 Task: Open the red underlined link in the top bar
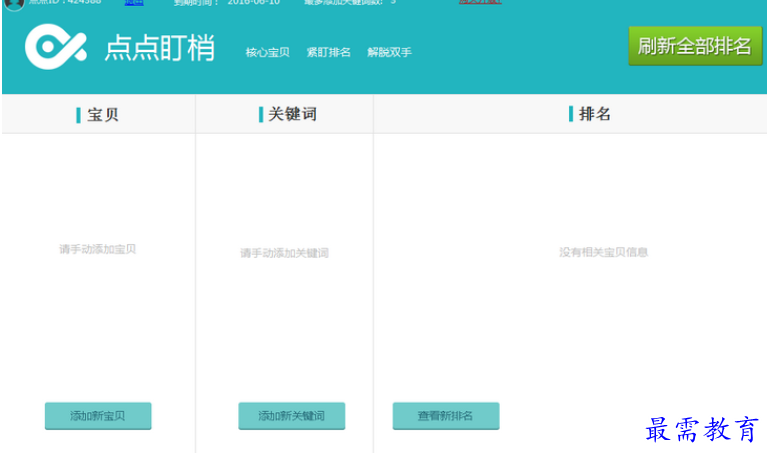pos(480,2)
